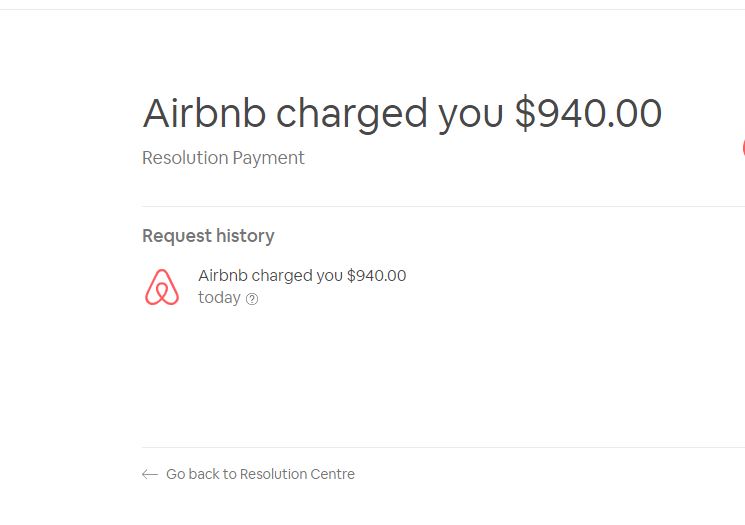Screen dimensions: 745x525
Task: Click the word Airbnb in the history entry
Action: click(x=223, y=276)
